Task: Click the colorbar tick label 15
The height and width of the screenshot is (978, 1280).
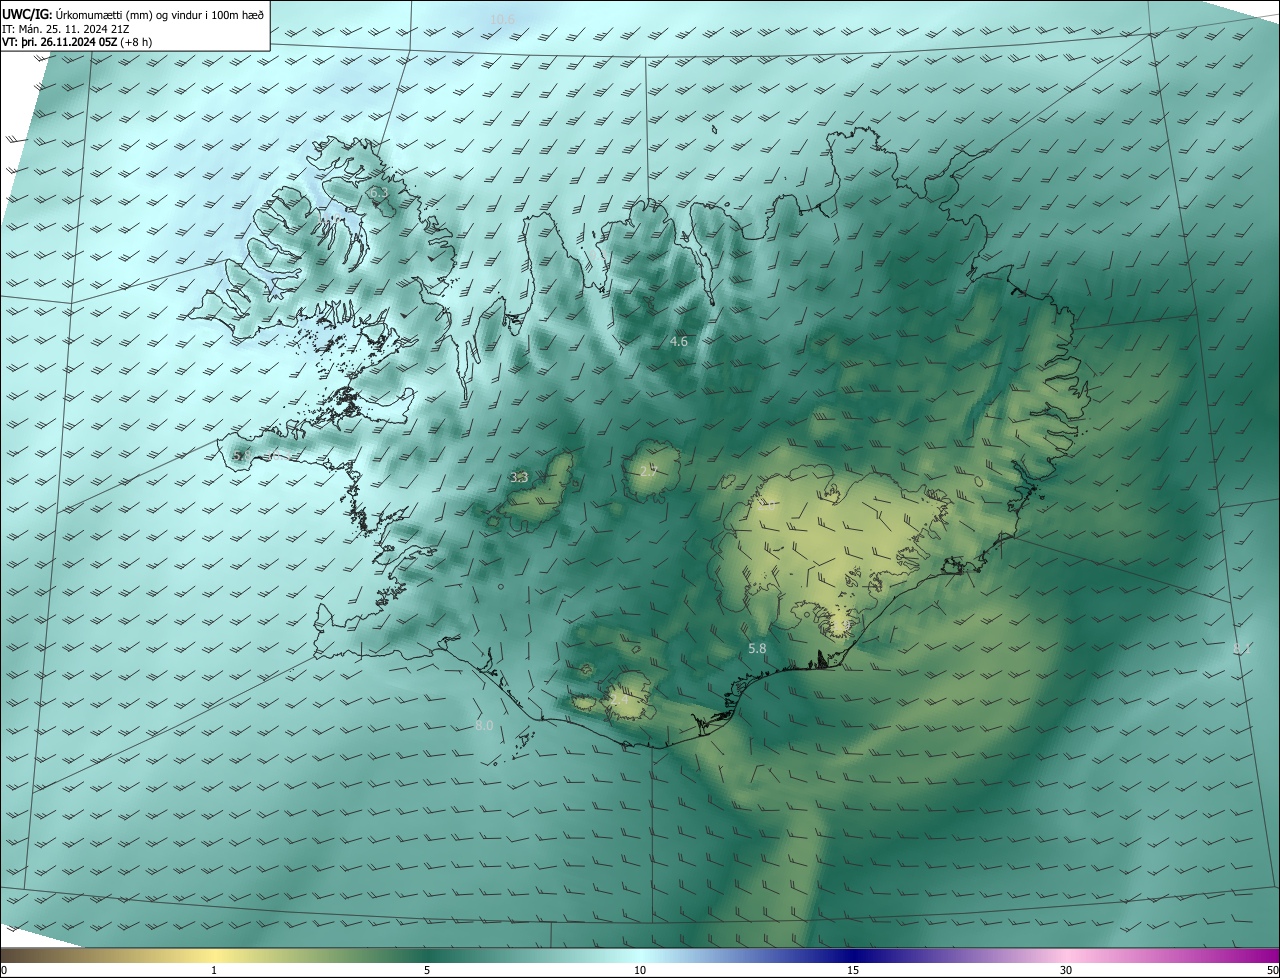Action: tap(853, 970)
